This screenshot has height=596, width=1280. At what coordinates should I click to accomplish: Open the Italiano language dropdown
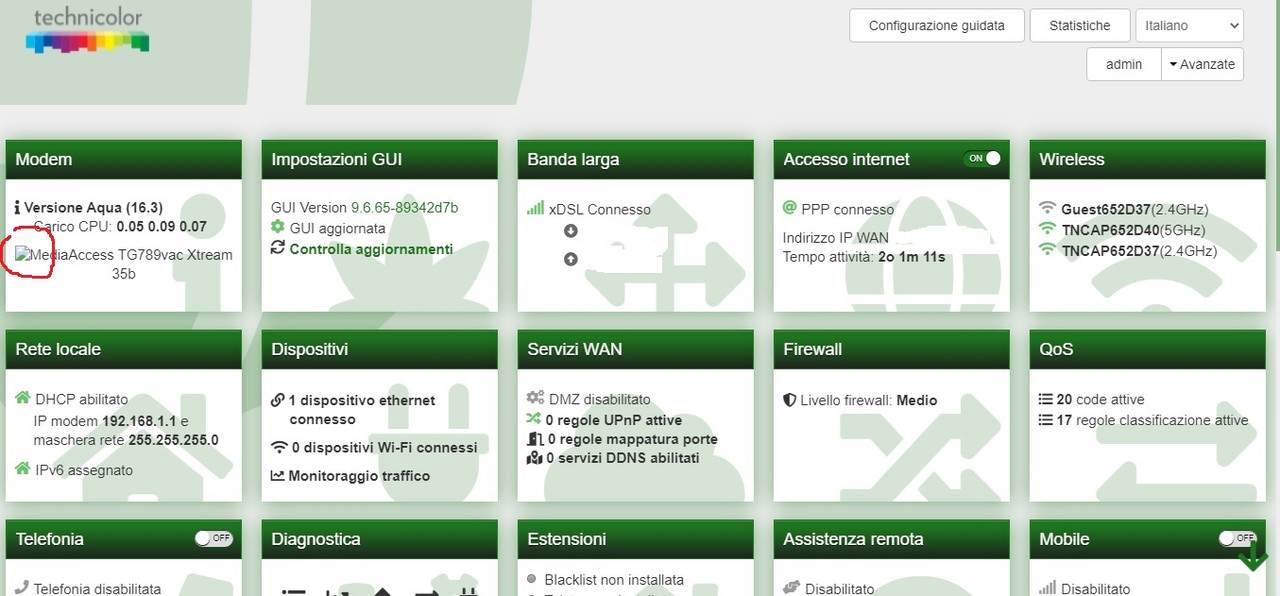tap(1189, 26)
